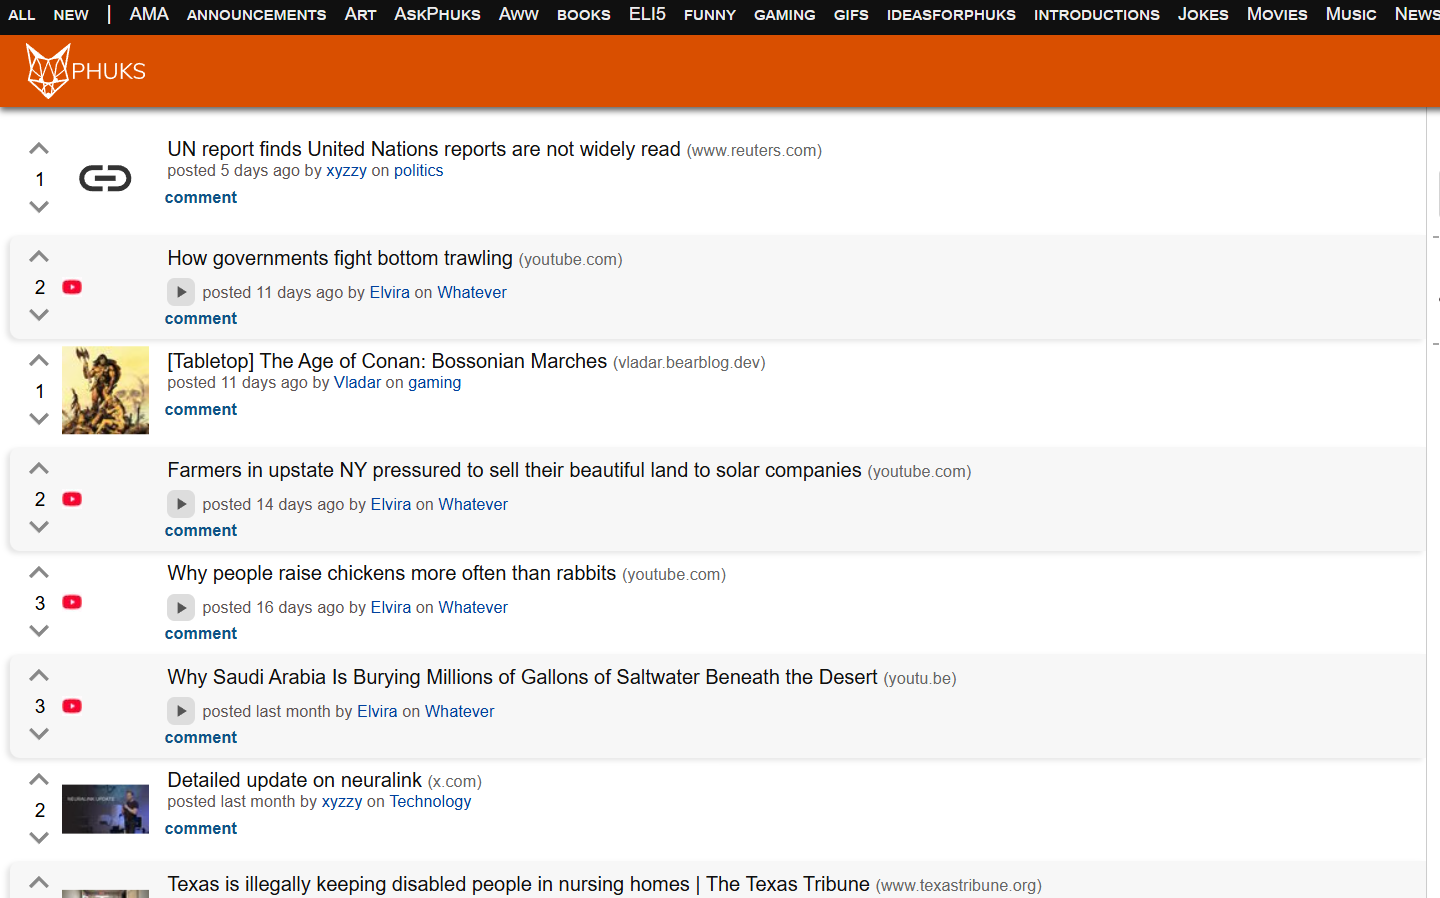Downvote the upstate NY farmers post

[x=39, y=527]
